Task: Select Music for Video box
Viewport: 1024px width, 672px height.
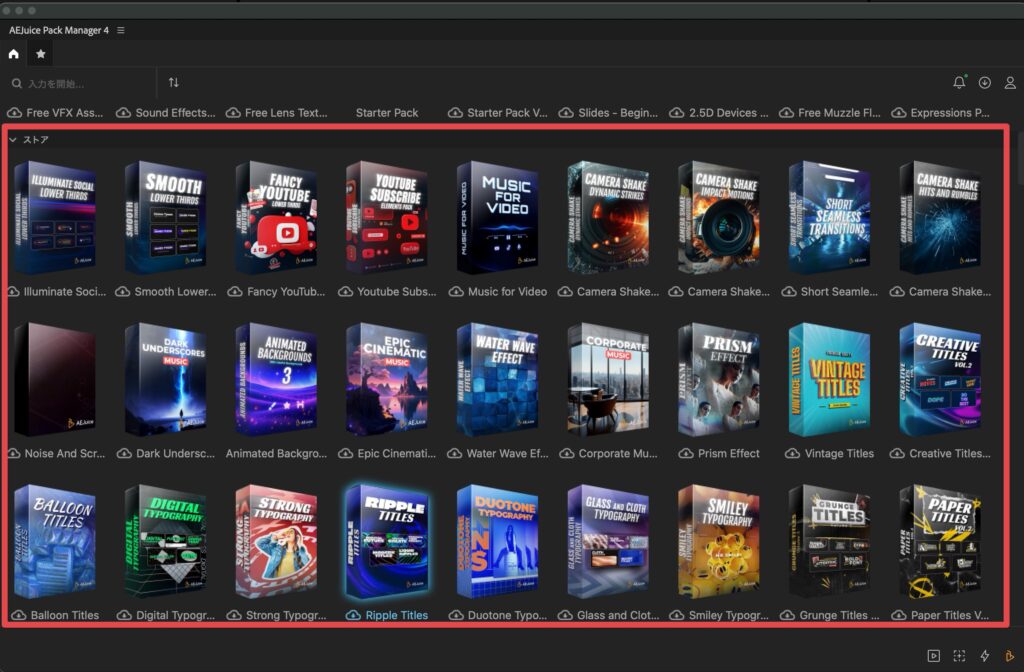Action: [x=498, y=217]
